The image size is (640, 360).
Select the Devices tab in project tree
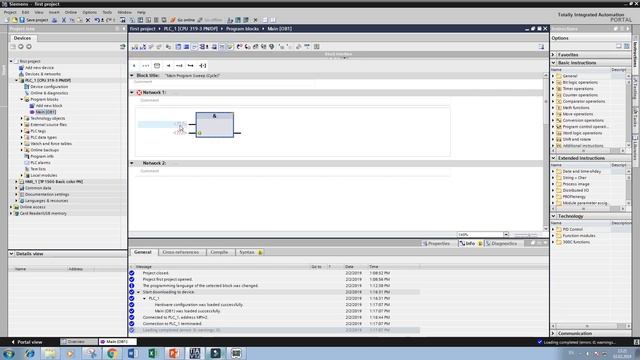tap(22, 38)
